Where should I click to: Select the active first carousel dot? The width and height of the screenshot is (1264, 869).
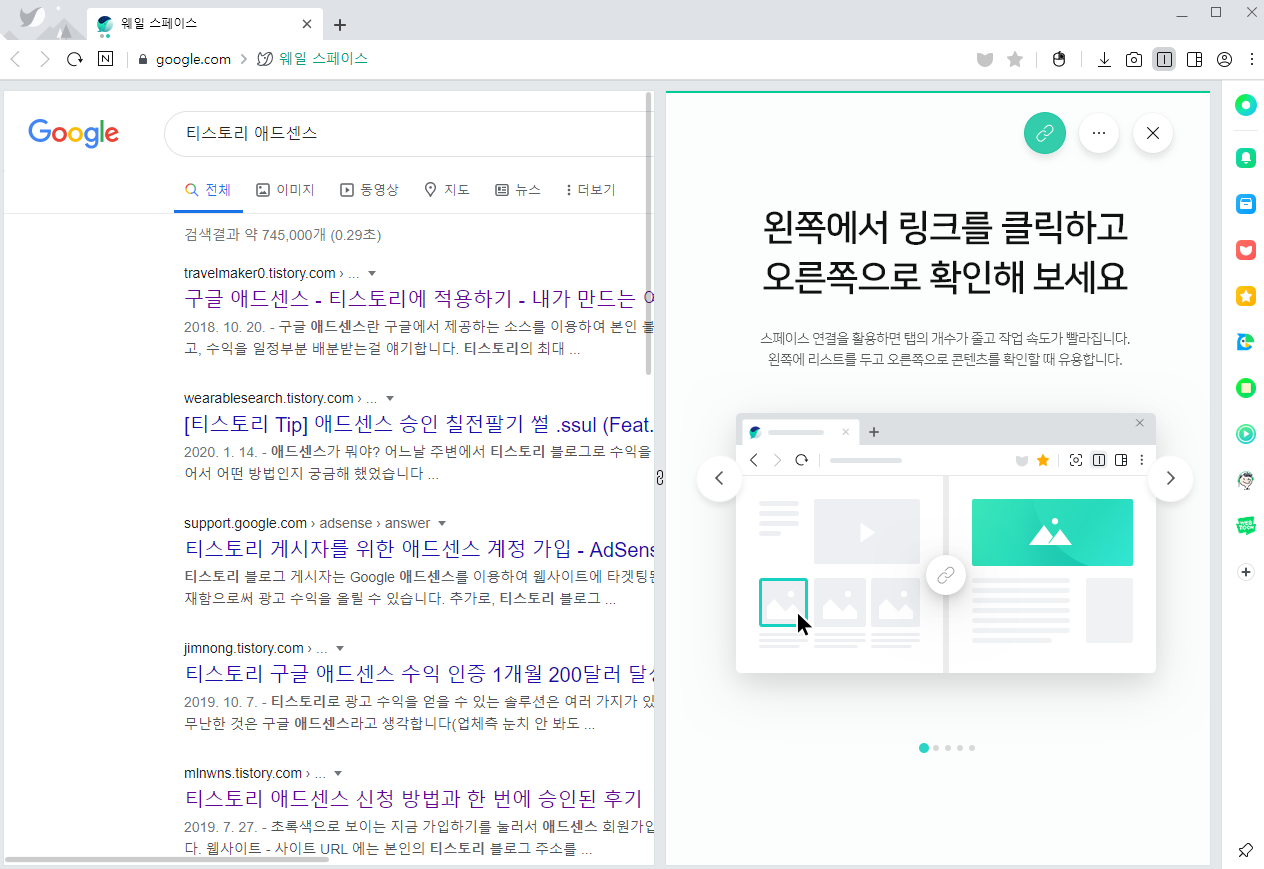[923, 748]
